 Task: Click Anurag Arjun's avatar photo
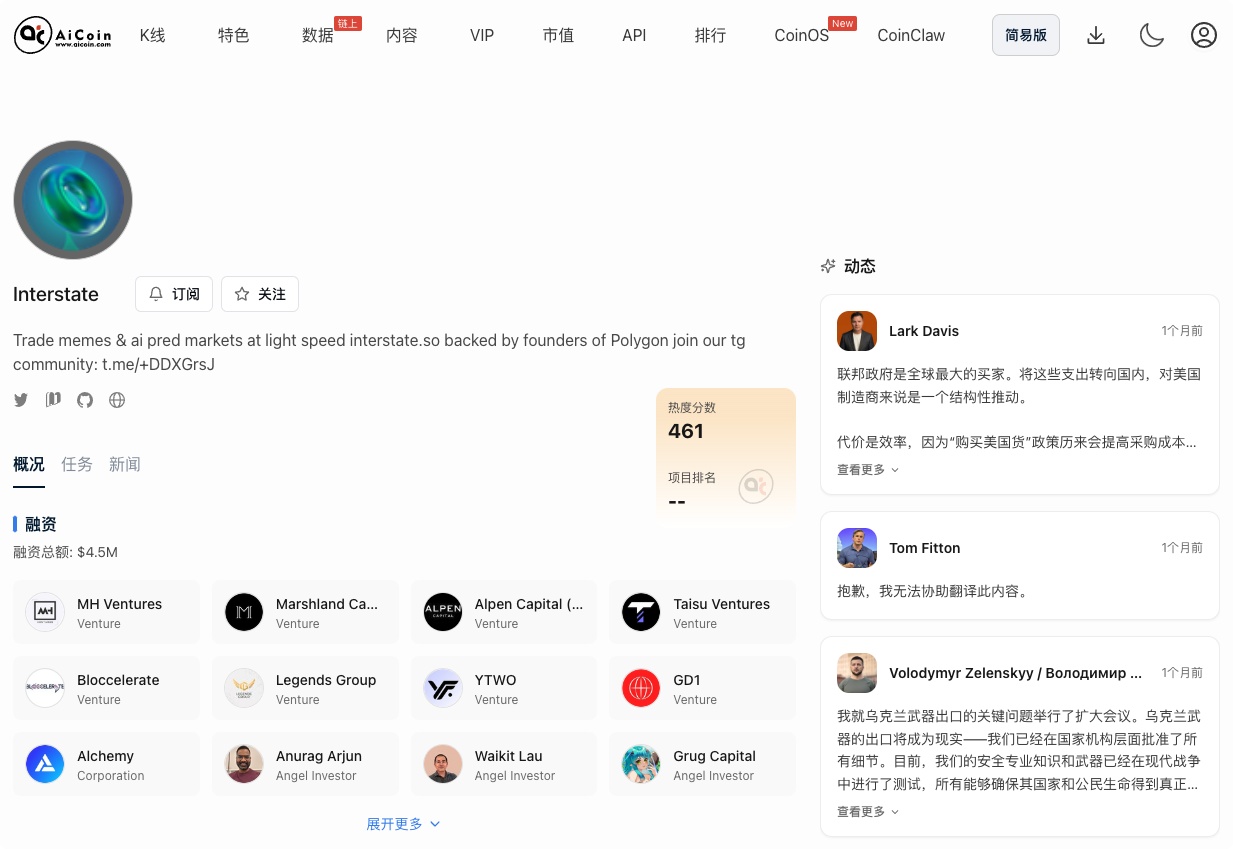[244, 764]
